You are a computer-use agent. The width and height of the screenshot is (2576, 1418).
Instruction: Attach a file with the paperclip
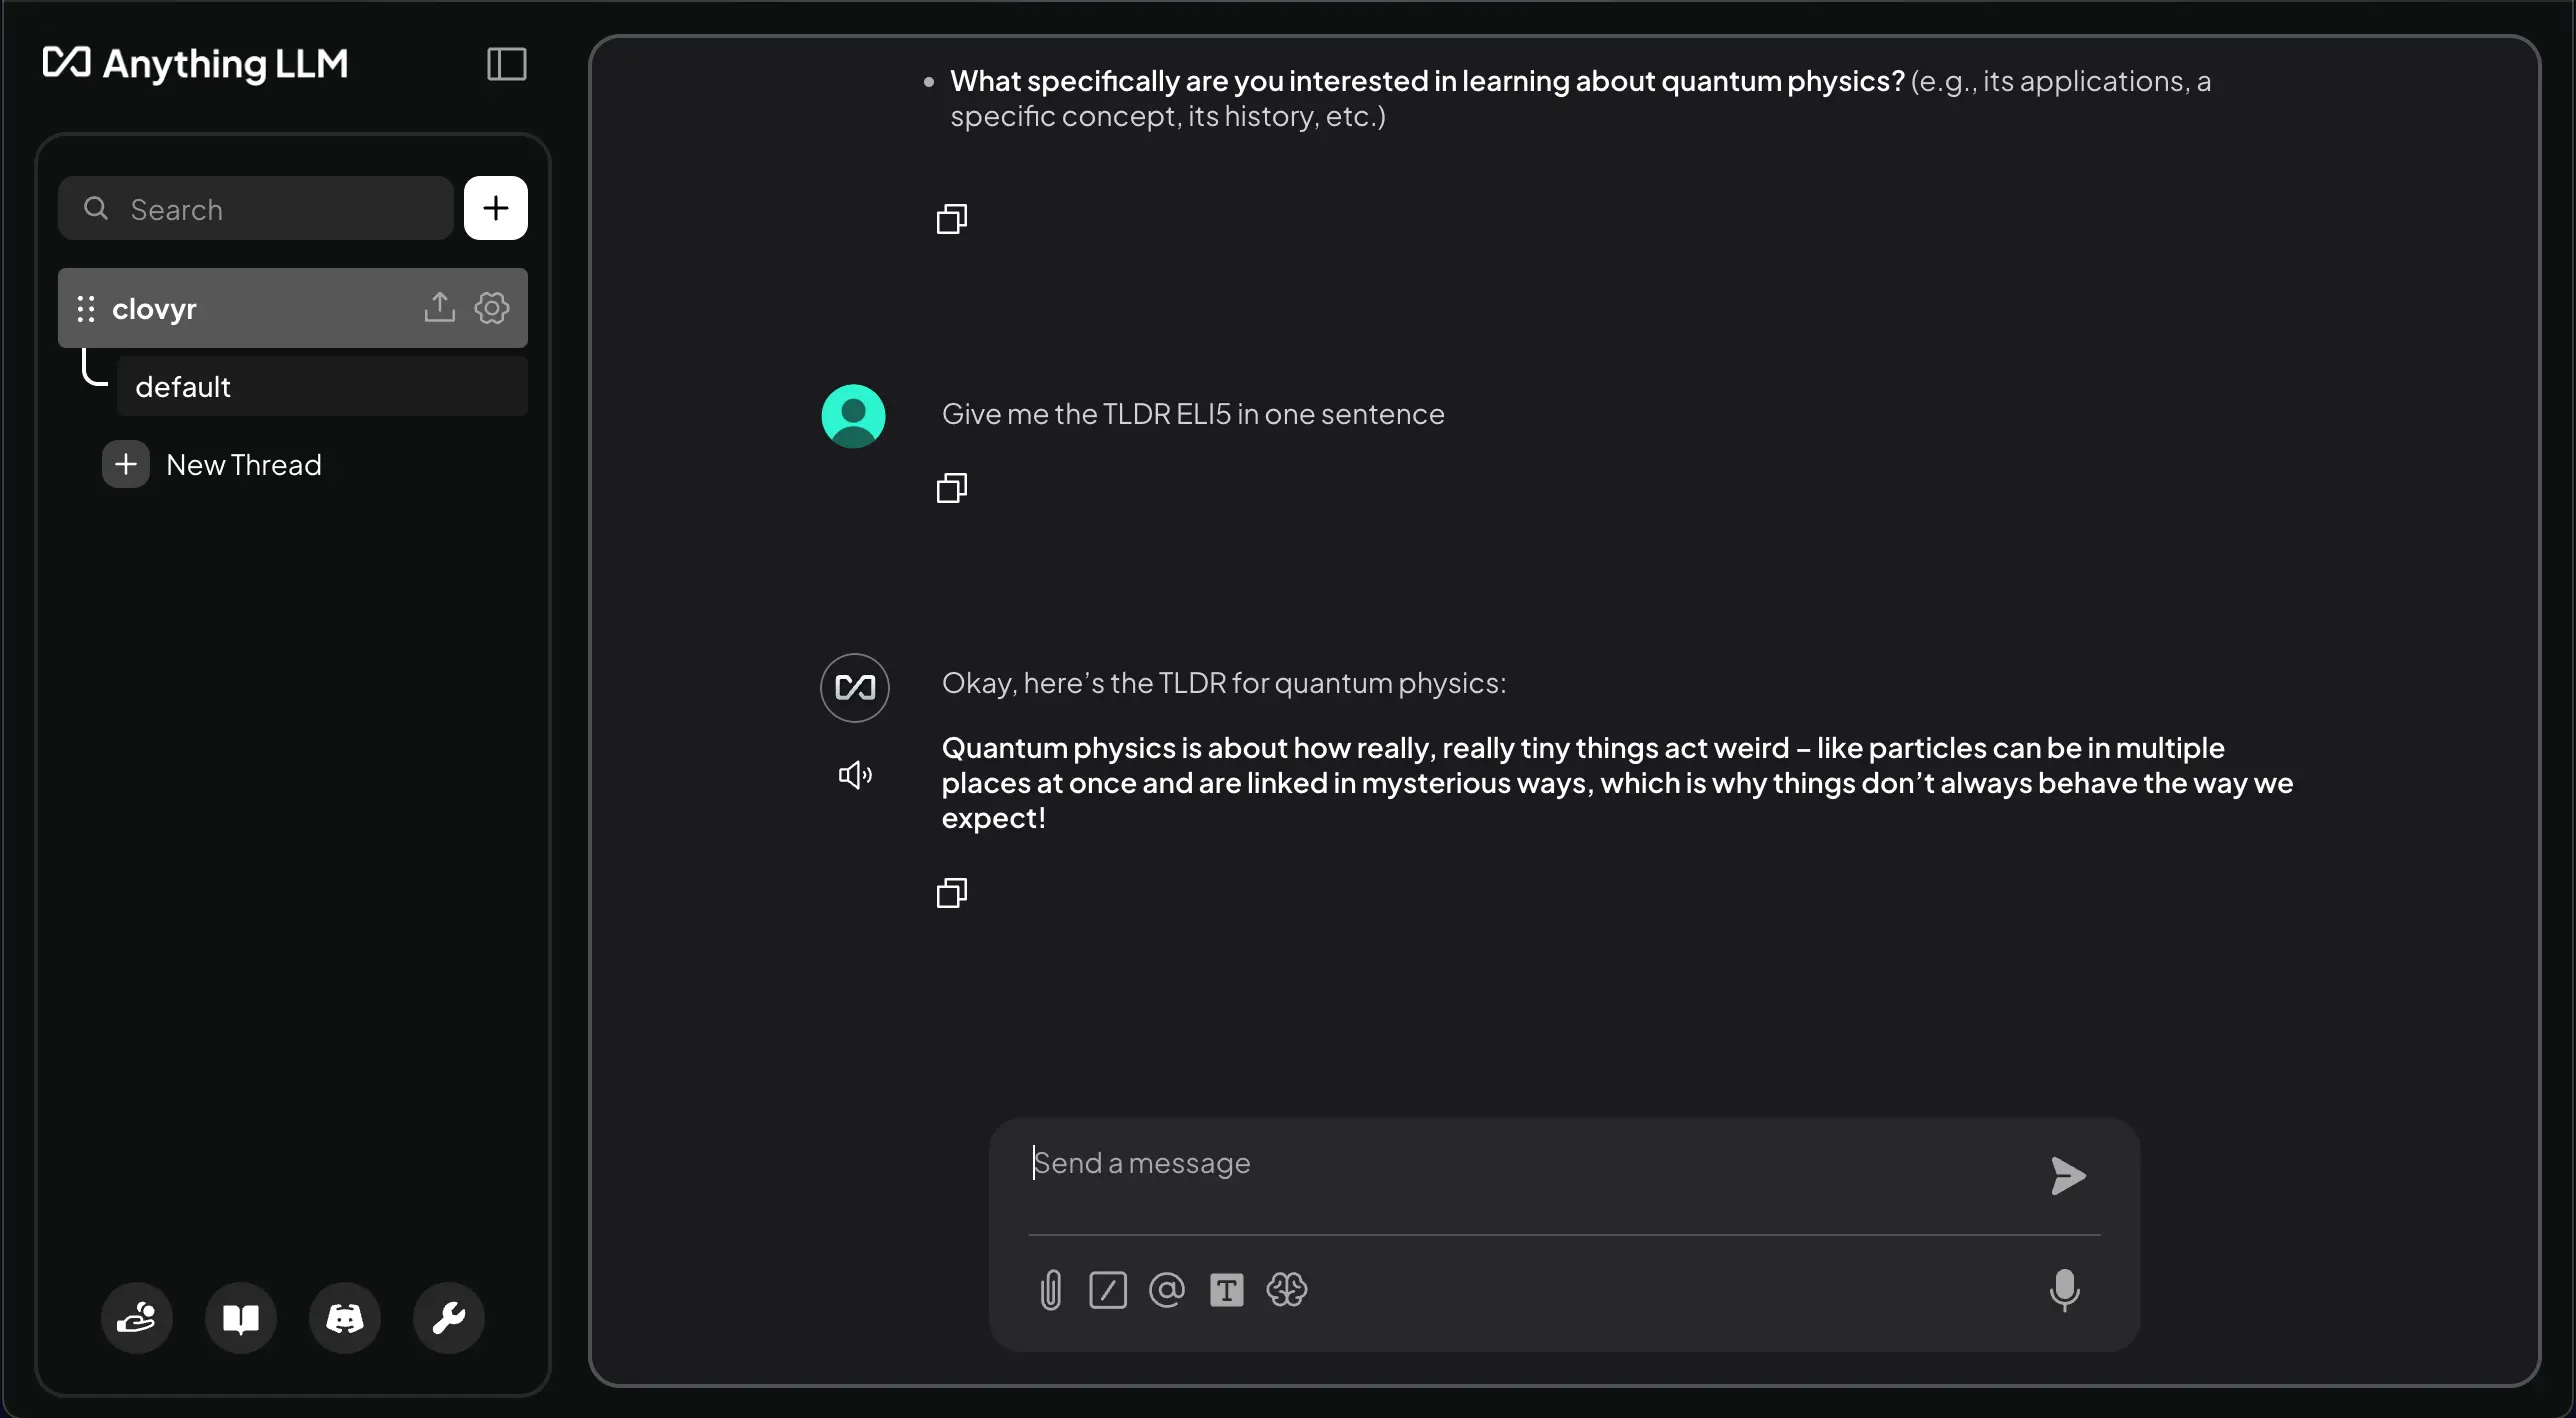(x=1050, y=1290)
